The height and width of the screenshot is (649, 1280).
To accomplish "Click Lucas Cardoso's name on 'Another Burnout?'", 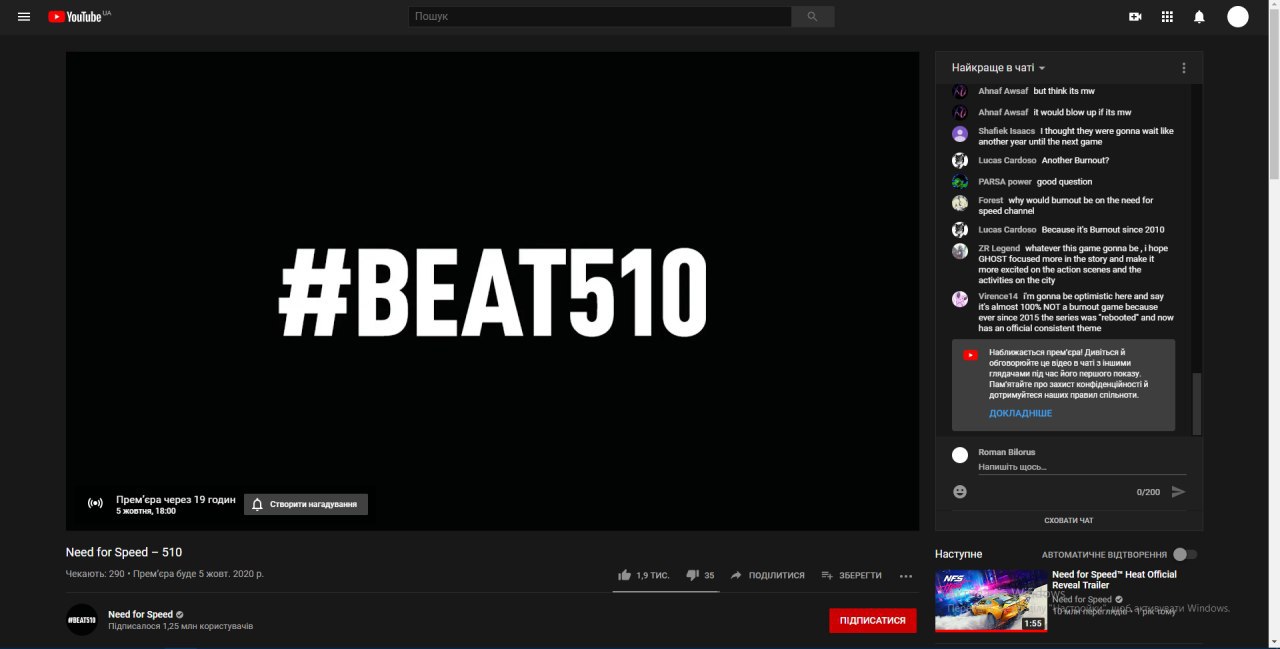I will coord(1007,160).
